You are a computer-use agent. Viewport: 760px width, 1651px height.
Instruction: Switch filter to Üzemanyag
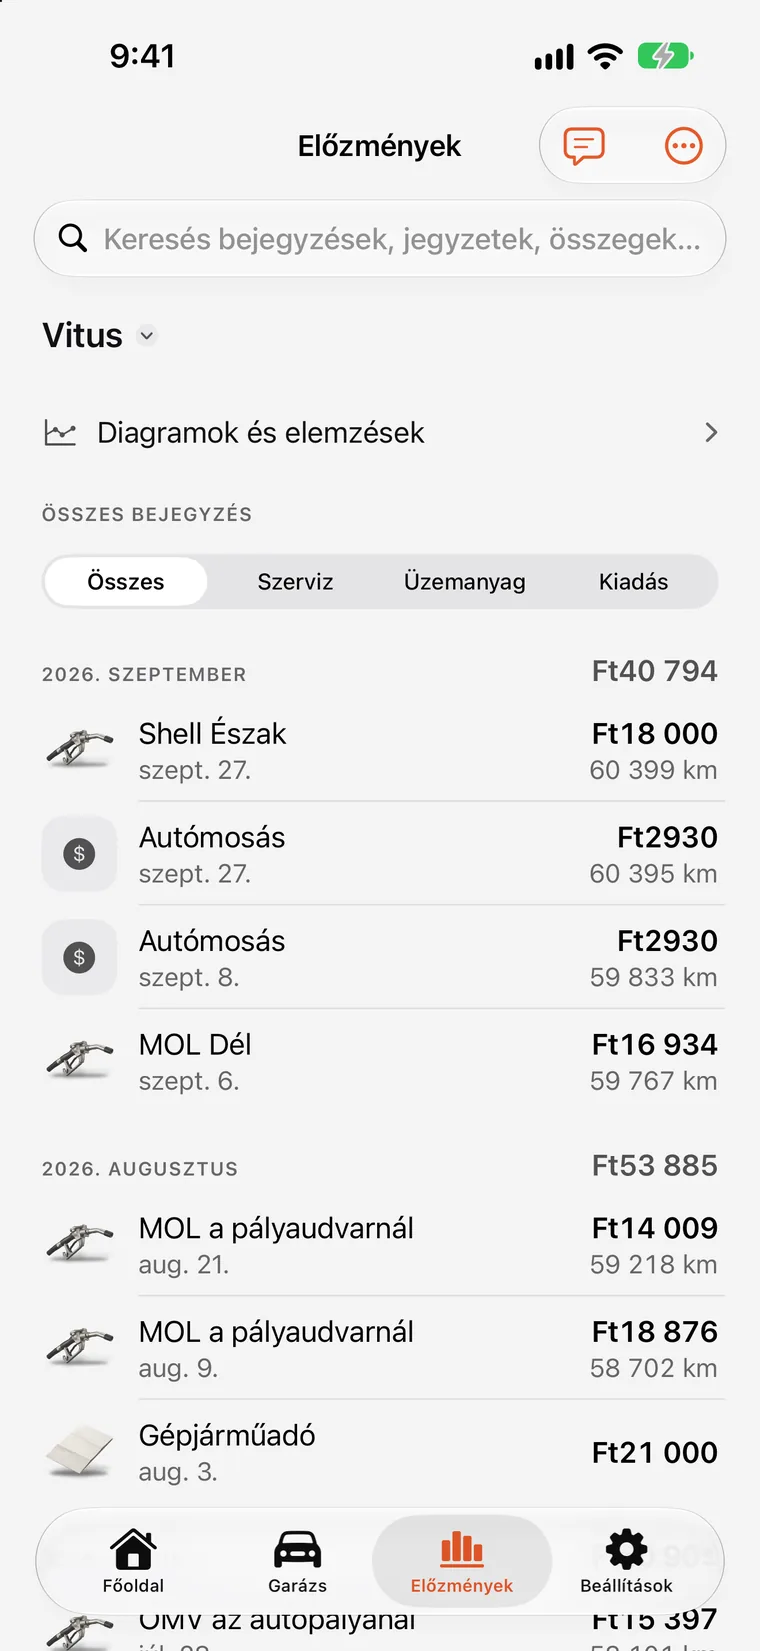(x=464, y=582)
